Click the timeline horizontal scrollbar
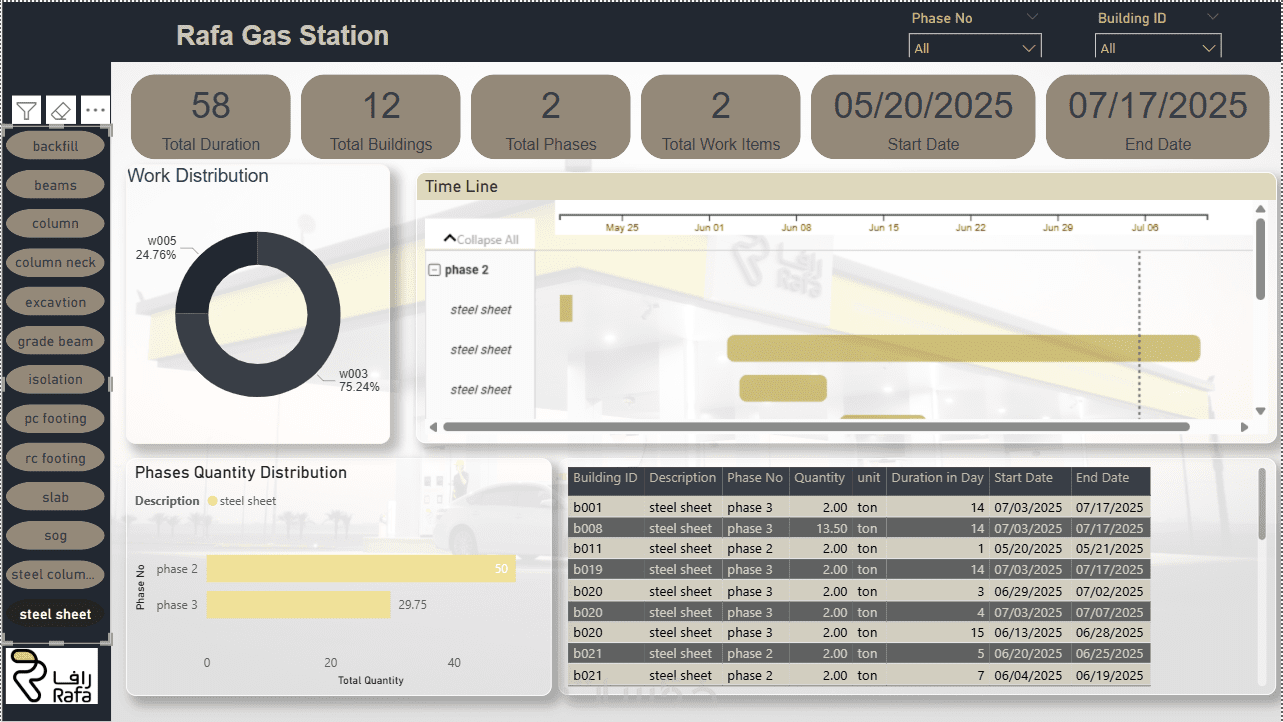This screenshot has width=1283, height=722. click(x=816, y=427)
